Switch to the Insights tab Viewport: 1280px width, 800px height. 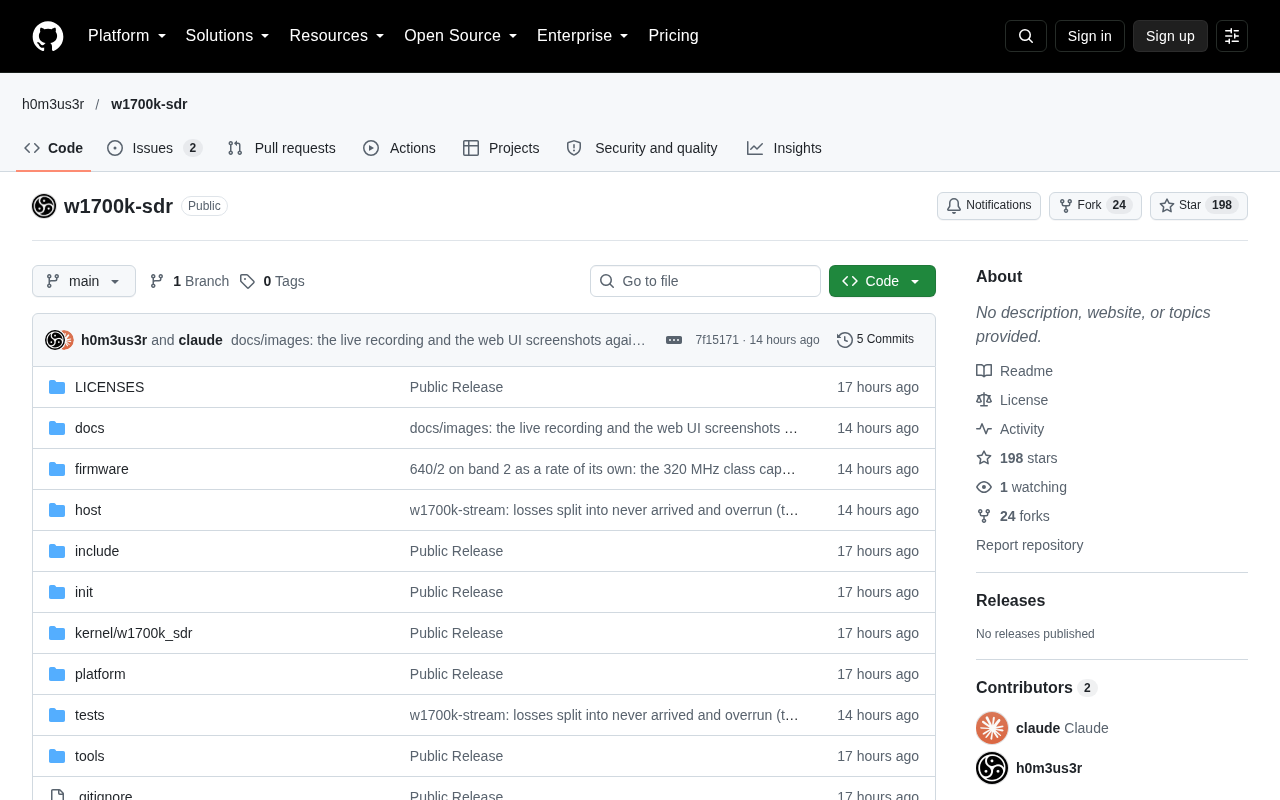coord(784,148)
